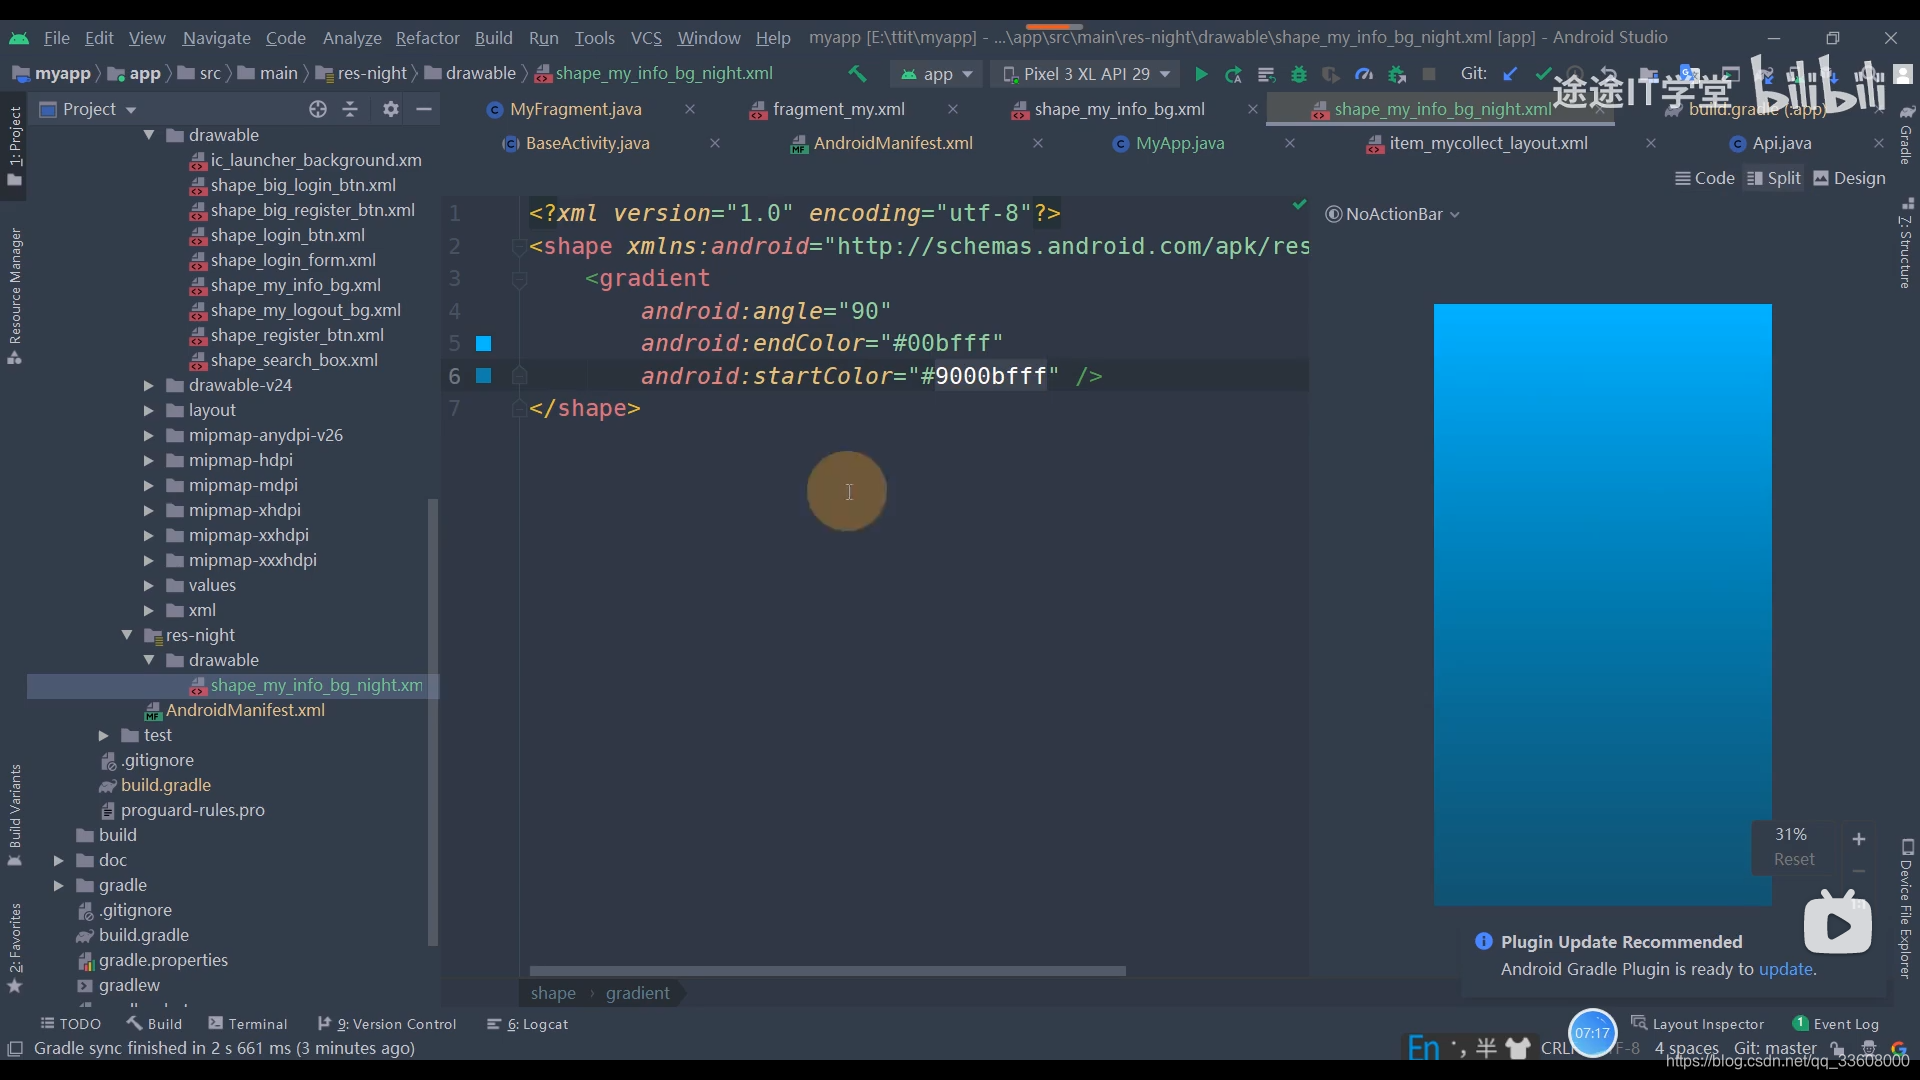Click gradient breadcrumb at editor bottom
The width and height of the screenshot is (1920, 1080).
(x=637, y=993)
